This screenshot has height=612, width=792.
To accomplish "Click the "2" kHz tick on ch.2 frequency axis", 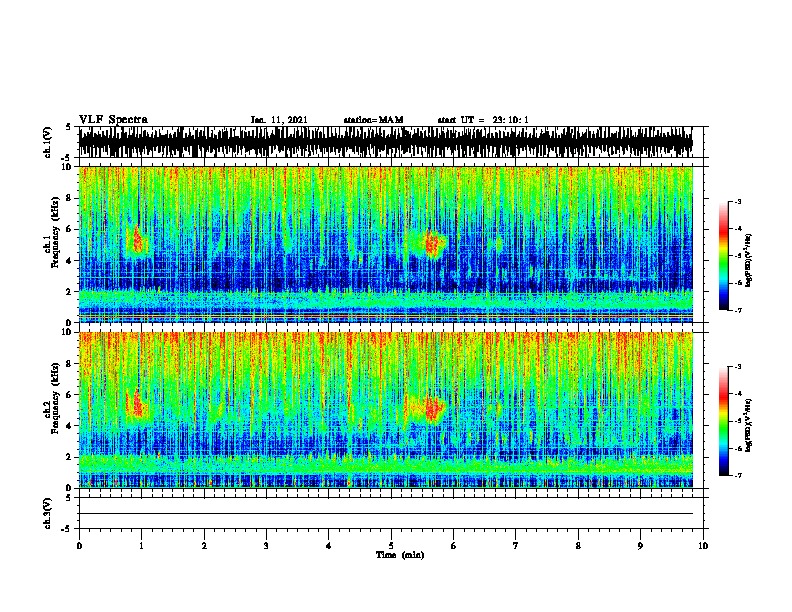I will (69, 457).
